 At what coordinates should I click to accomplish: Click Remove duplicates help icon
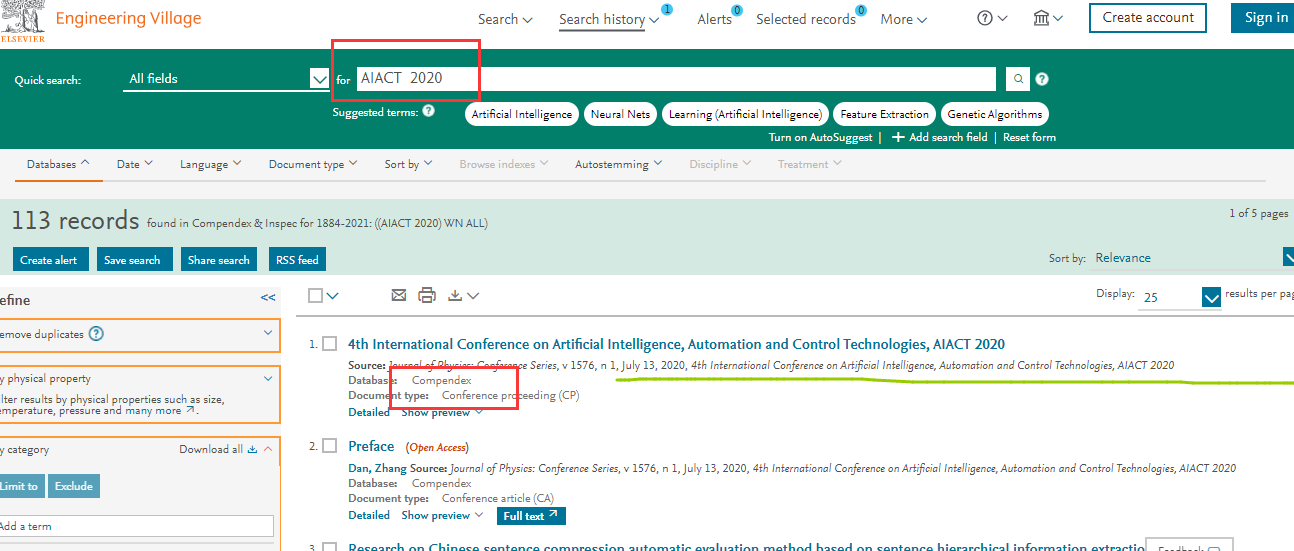96,334
